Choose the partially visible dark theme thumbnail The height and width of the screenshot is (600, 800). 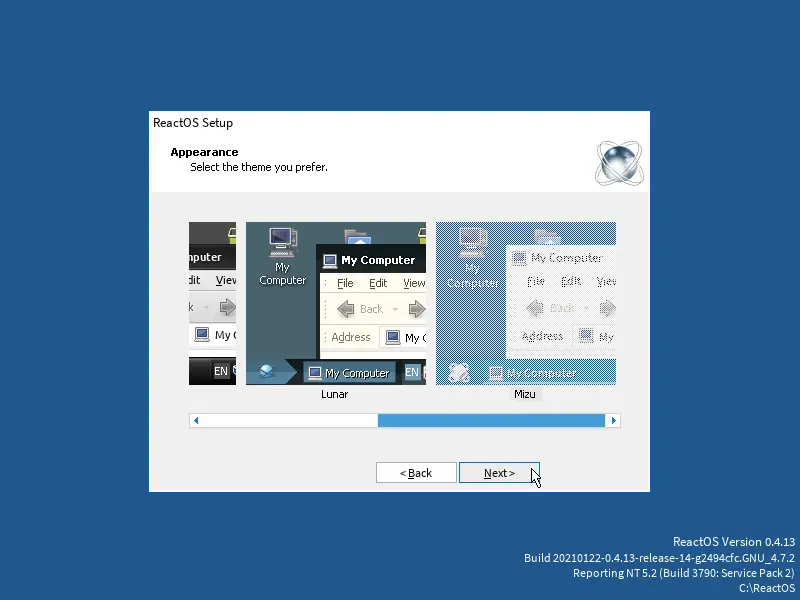point(212,303)
